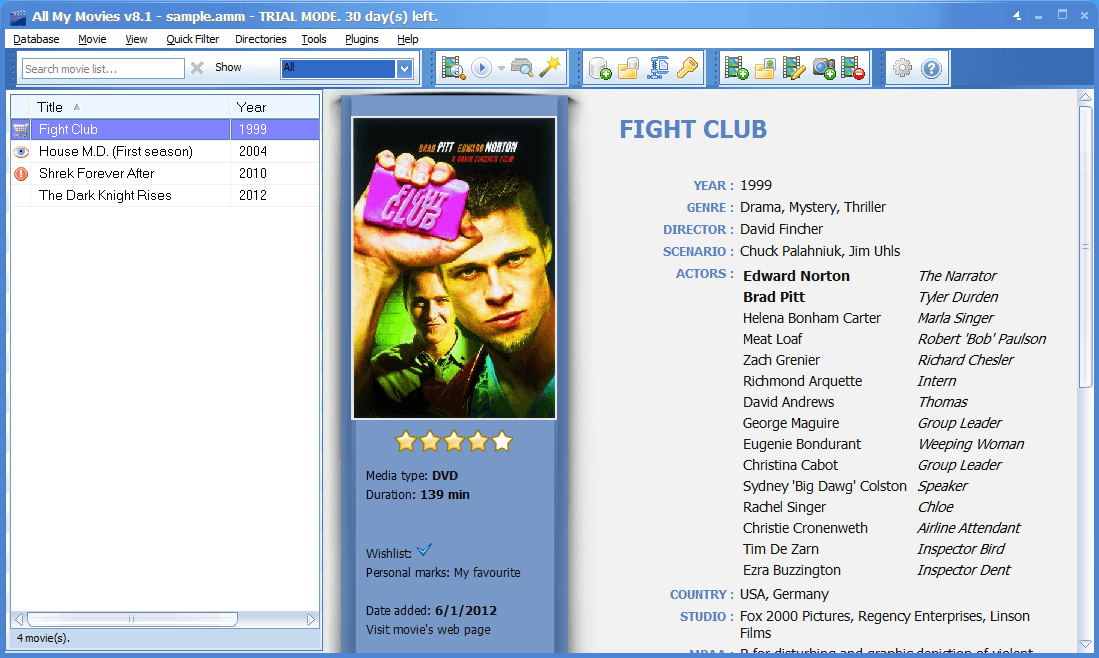Click the edit movie pencil icon

794,68
